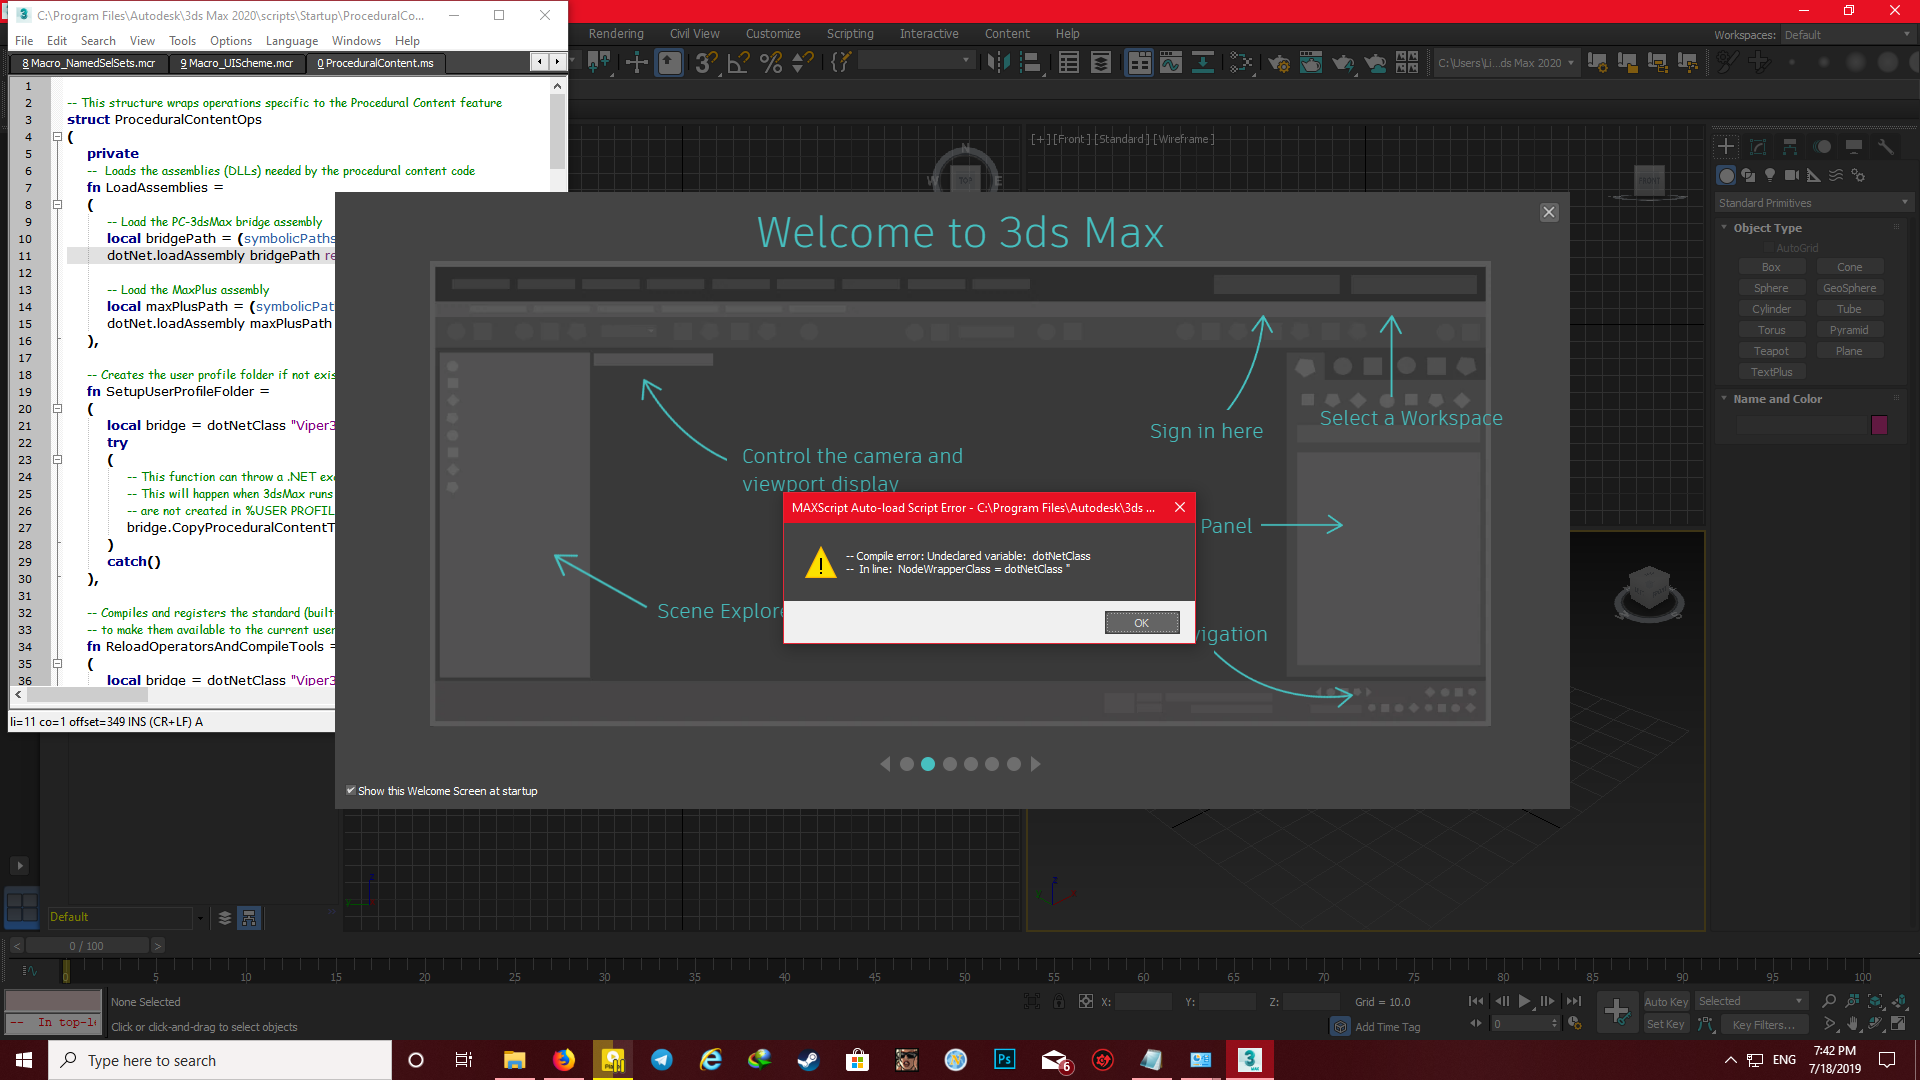Click the Teapot primitive button
The width and height of the screenshot is (1920, 1080).
[1771, 351]
